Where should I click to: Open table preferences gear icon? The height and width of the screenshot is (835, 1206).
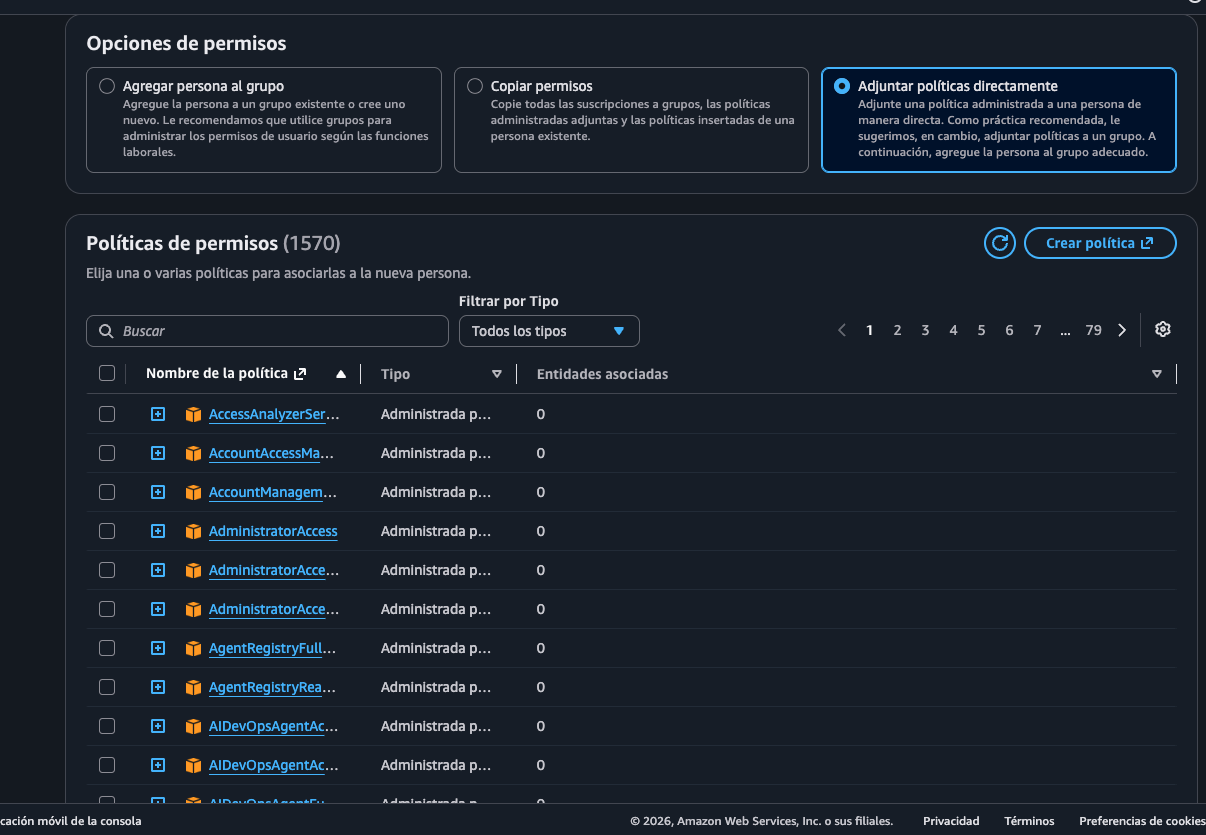coord(1162,330)
